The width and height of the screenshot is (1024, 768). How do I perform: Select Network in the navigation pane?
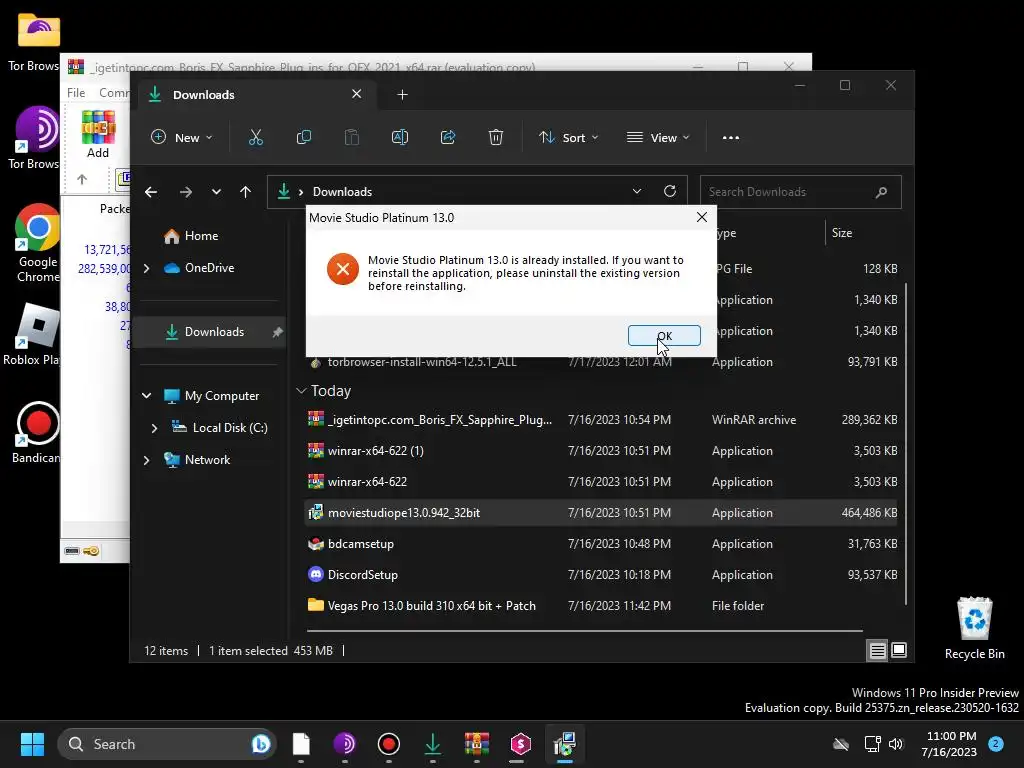point(207,460)
